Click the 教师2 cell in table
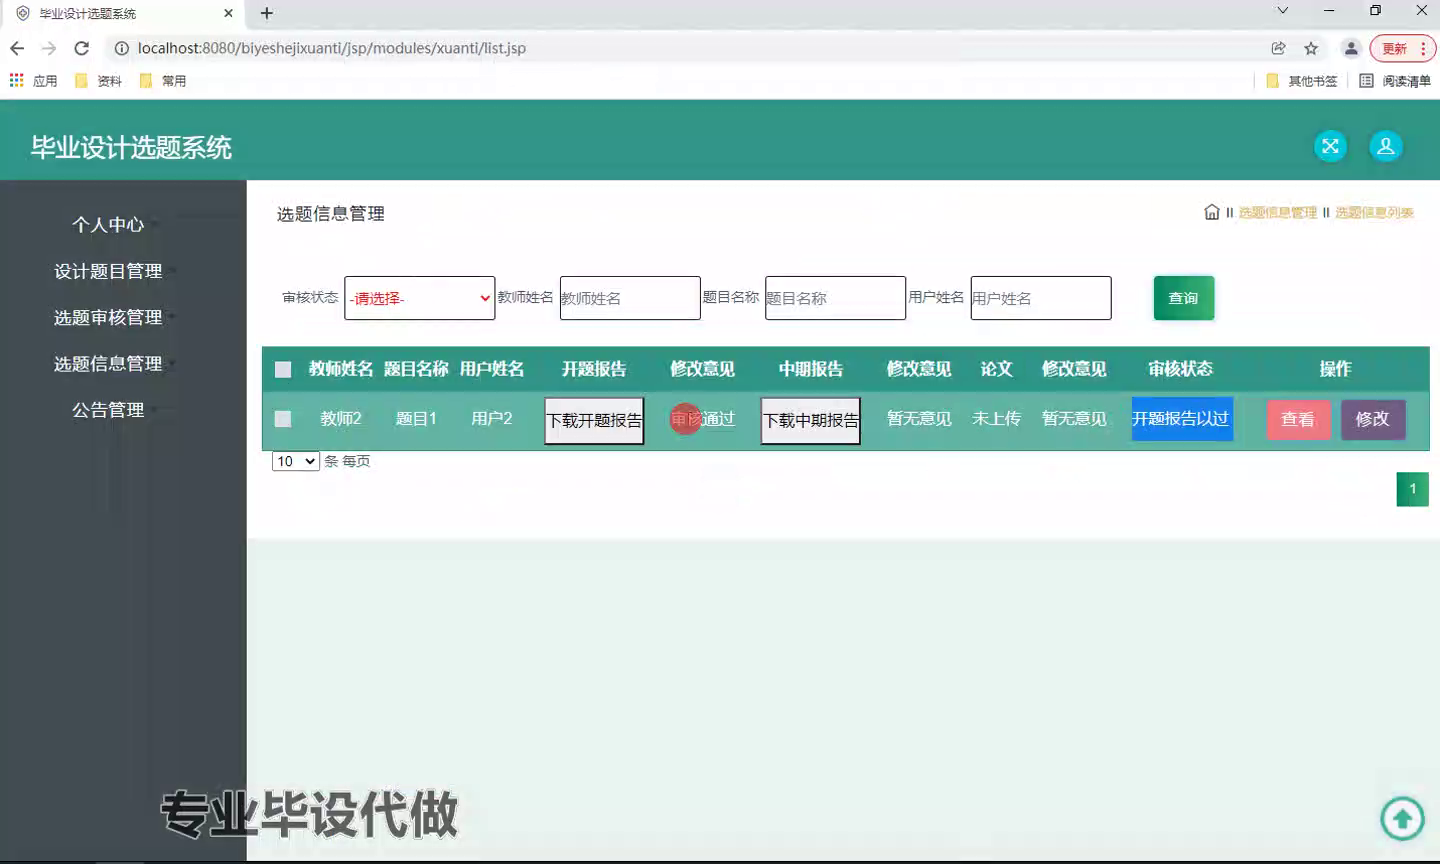 (x=341, y=419)
